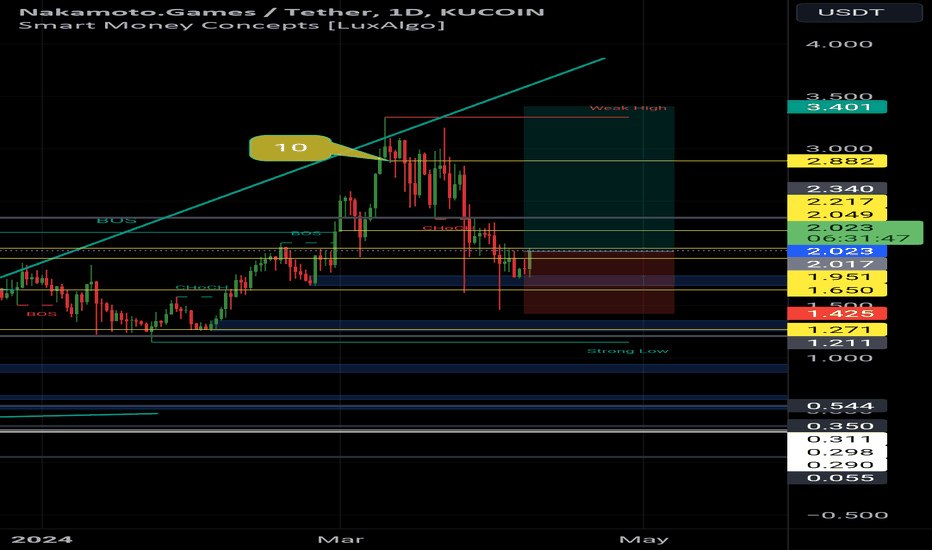Select the Smart Money Concepts [LuxAlgo] indicator label
The image size is (932, 550).
tap(231, 25)
